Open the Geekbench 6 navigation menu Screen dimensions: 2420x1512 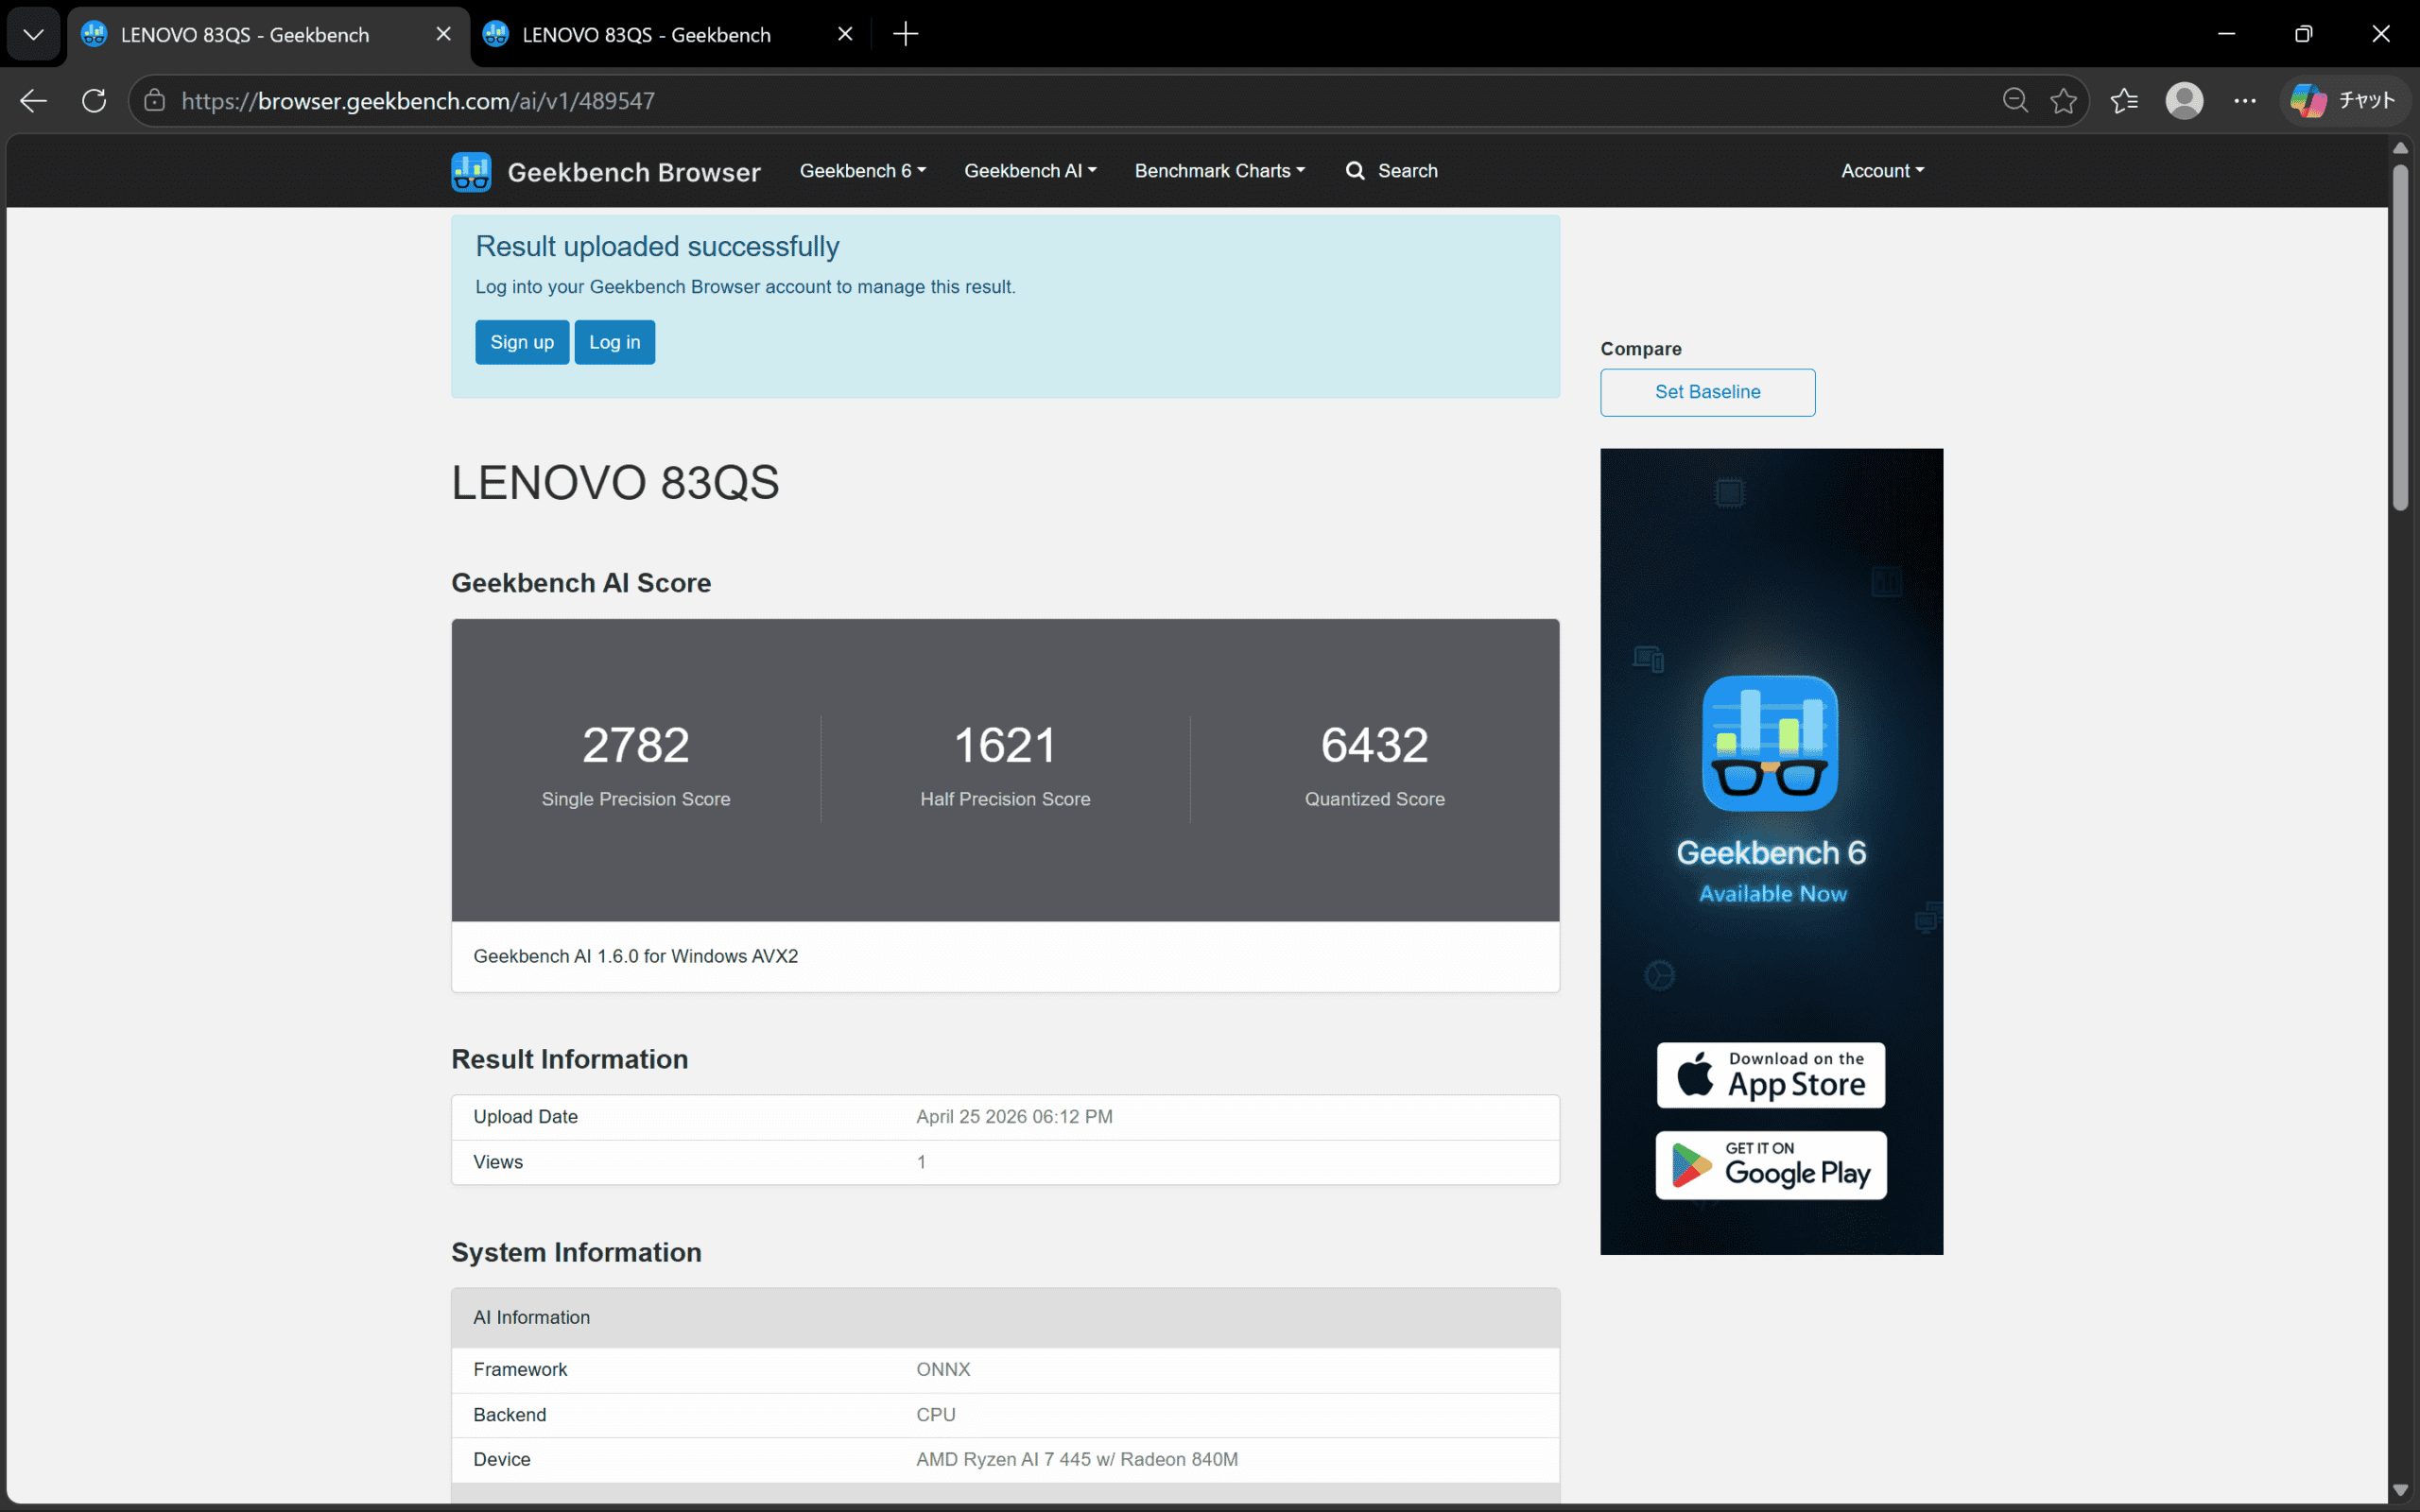click(x=861, y=171)
